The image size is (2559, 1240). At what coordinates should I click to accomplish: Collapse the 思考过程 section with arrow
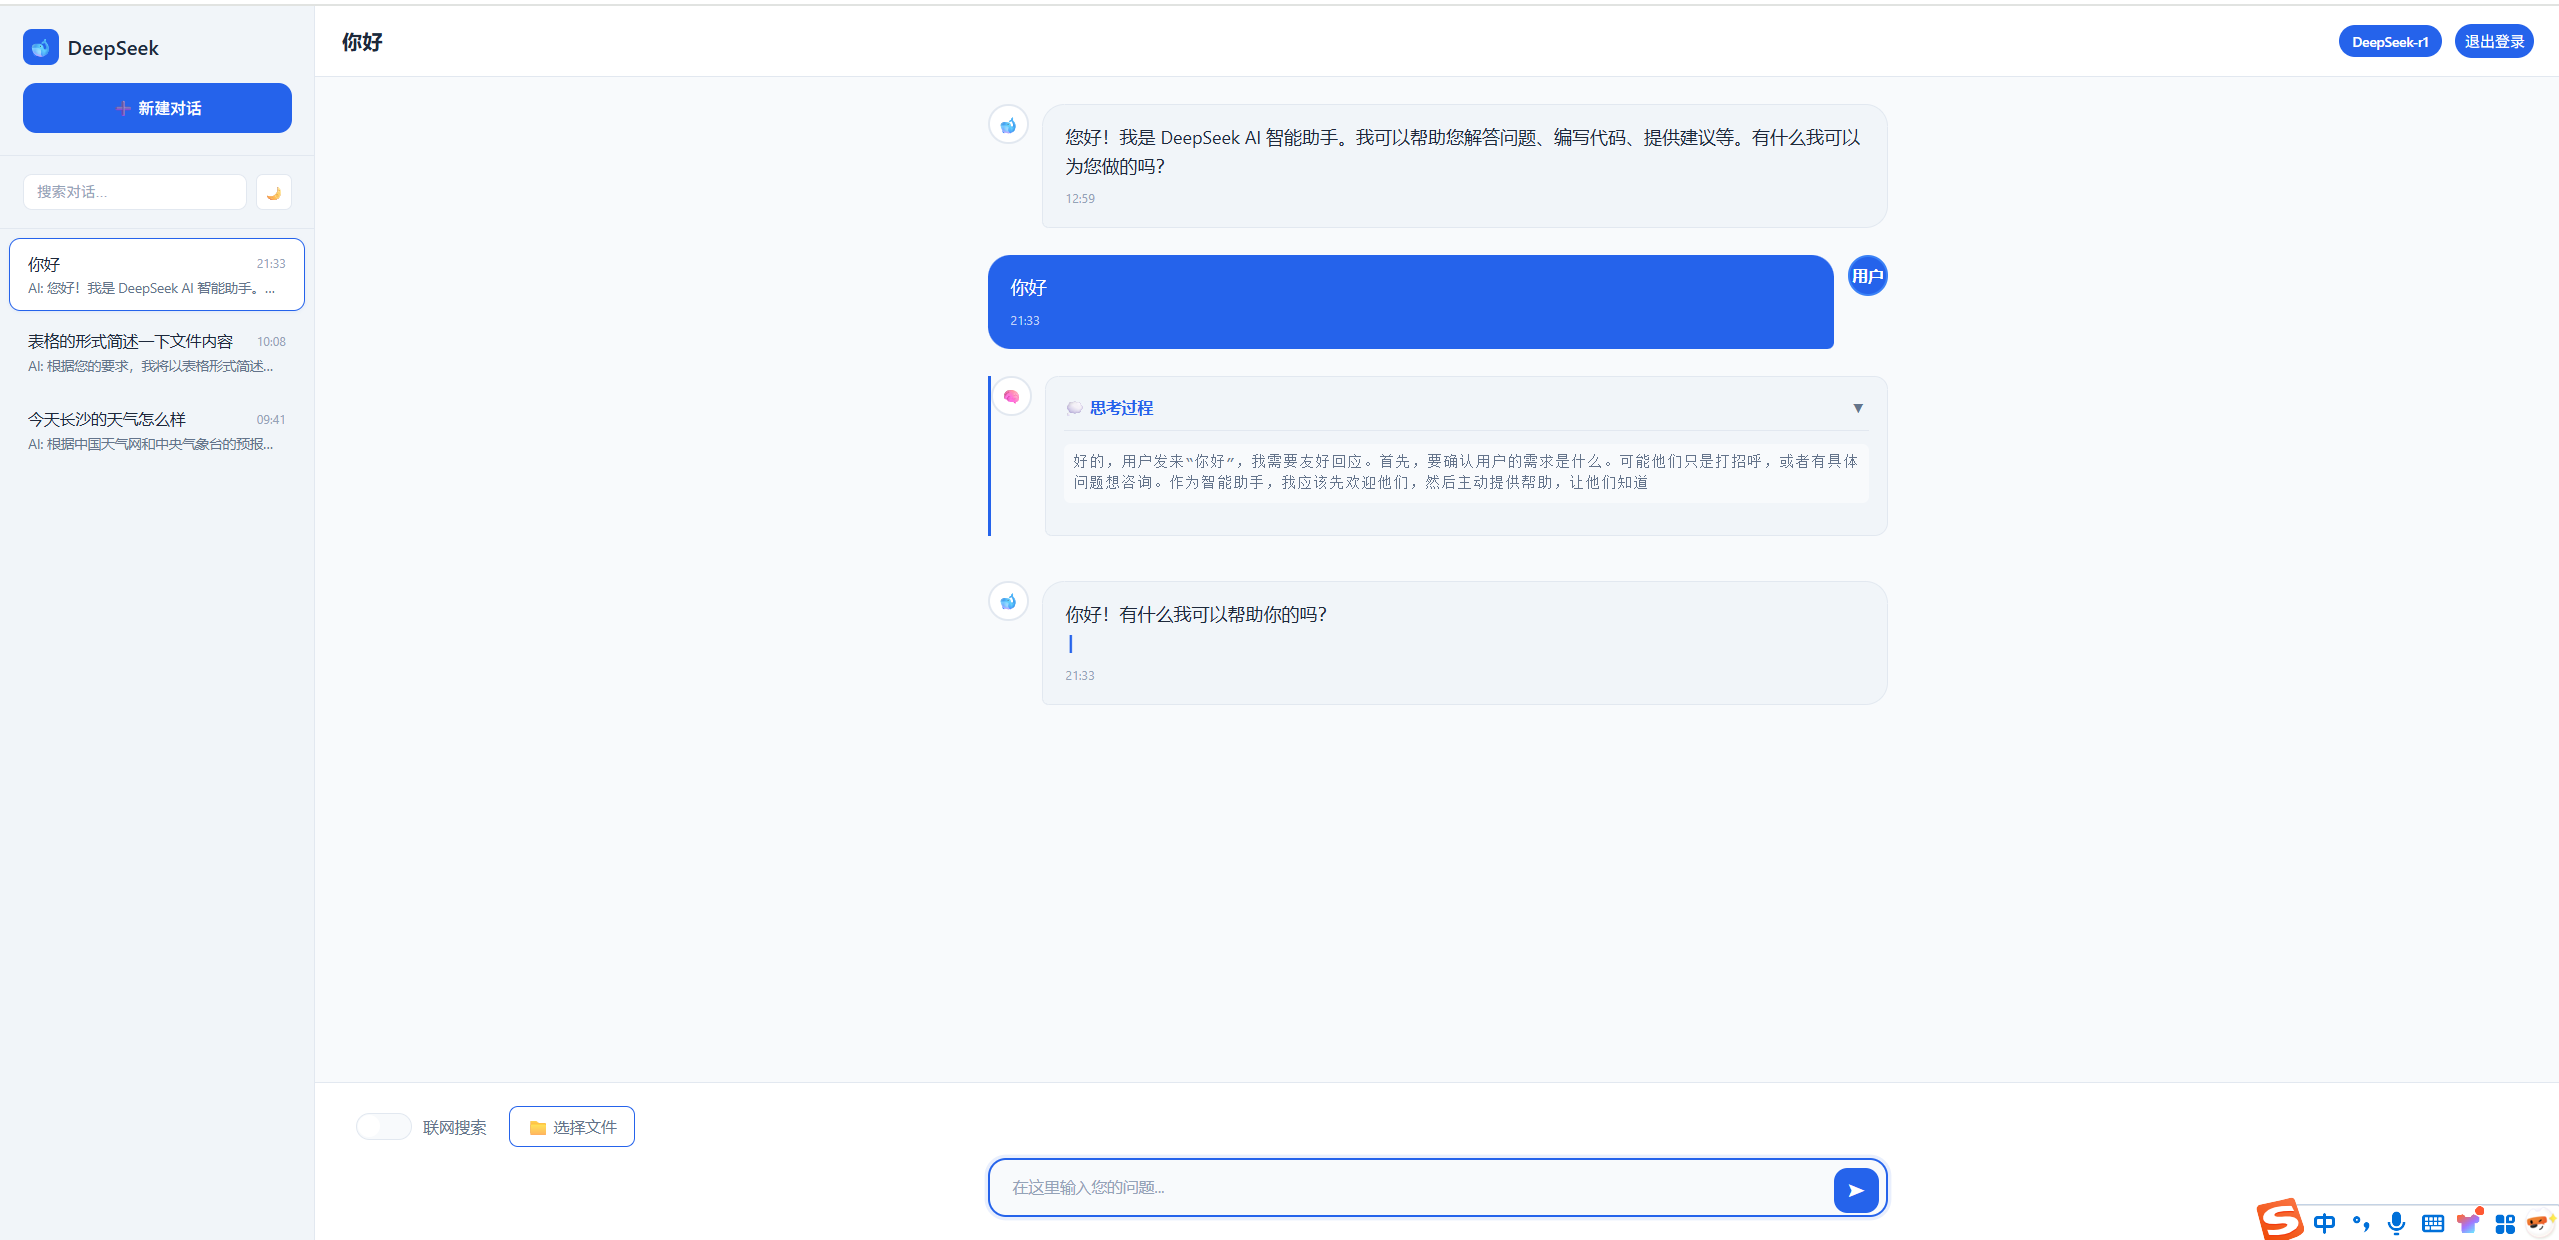coord(1858,408)
